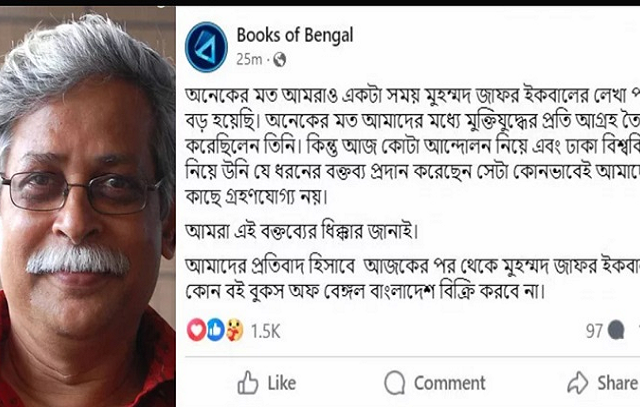Click the Comment text label
Image resolution: width=640 pixels, height=407 pixels.
tap(450, 383)
